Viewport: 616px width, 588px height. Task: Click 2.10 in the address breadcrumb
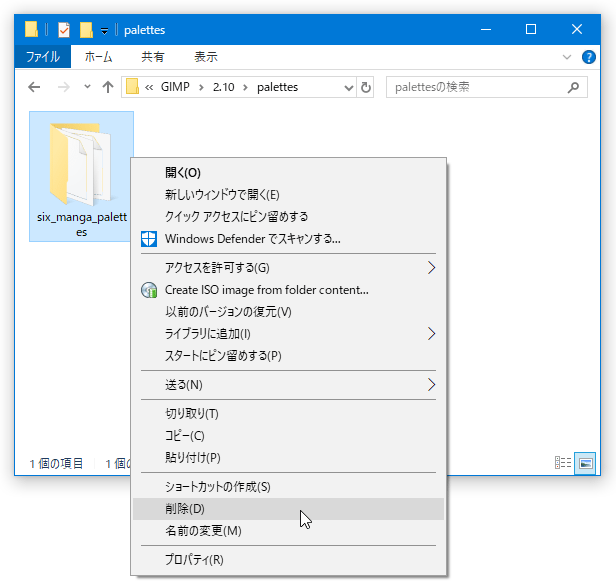[224, 87]
